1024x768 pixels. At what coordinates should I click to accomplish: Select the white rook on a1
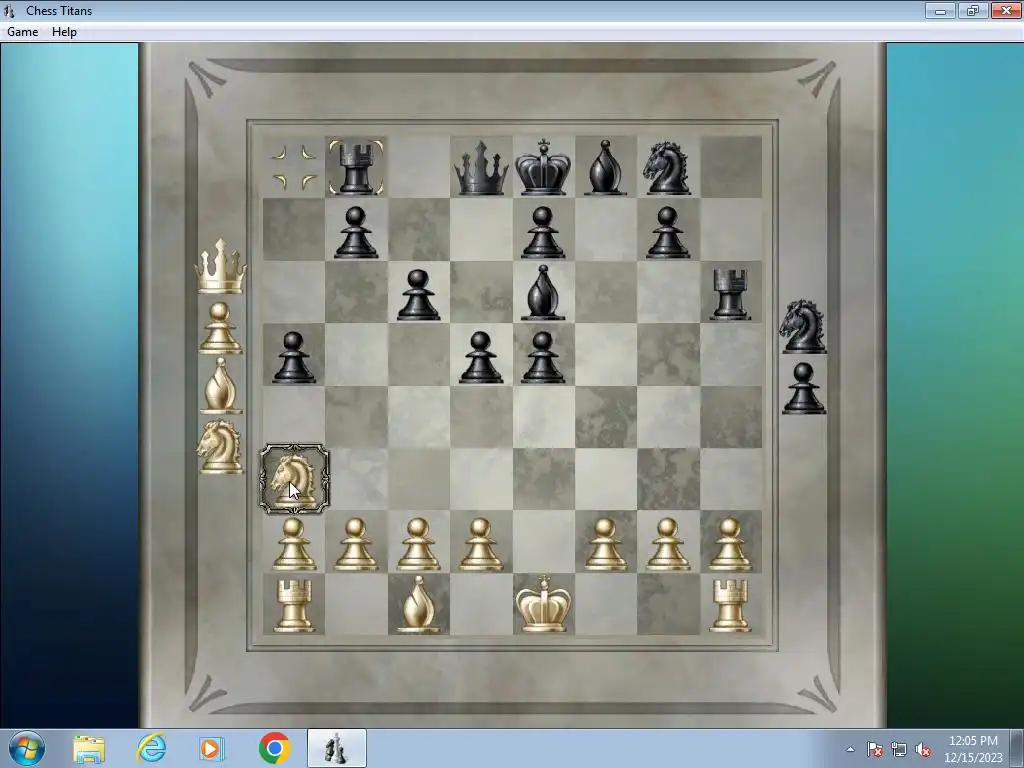coord(293,607)
